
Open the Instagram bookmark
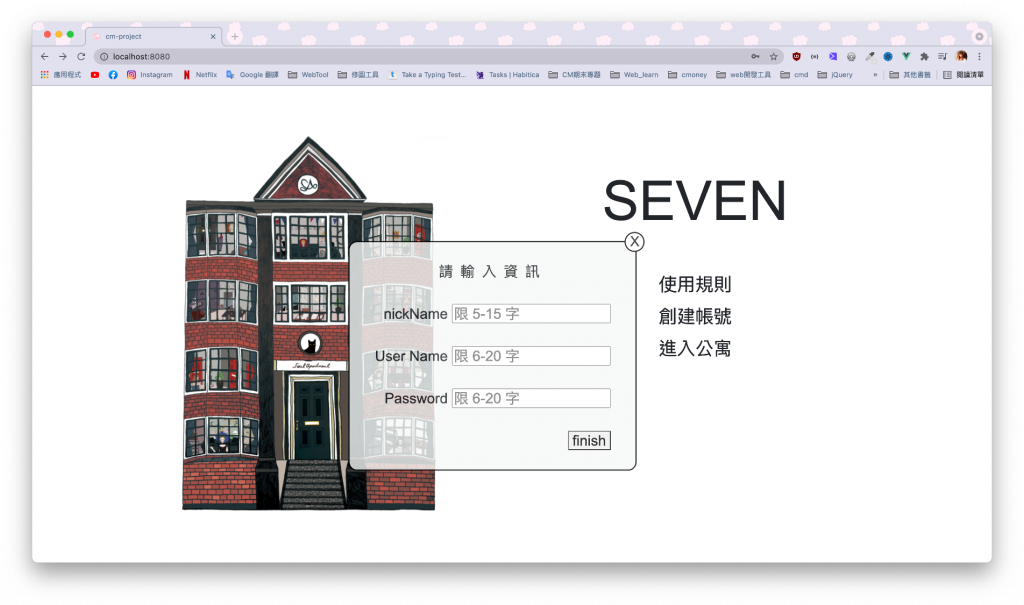pyautogui.click(x=150, y=75)
